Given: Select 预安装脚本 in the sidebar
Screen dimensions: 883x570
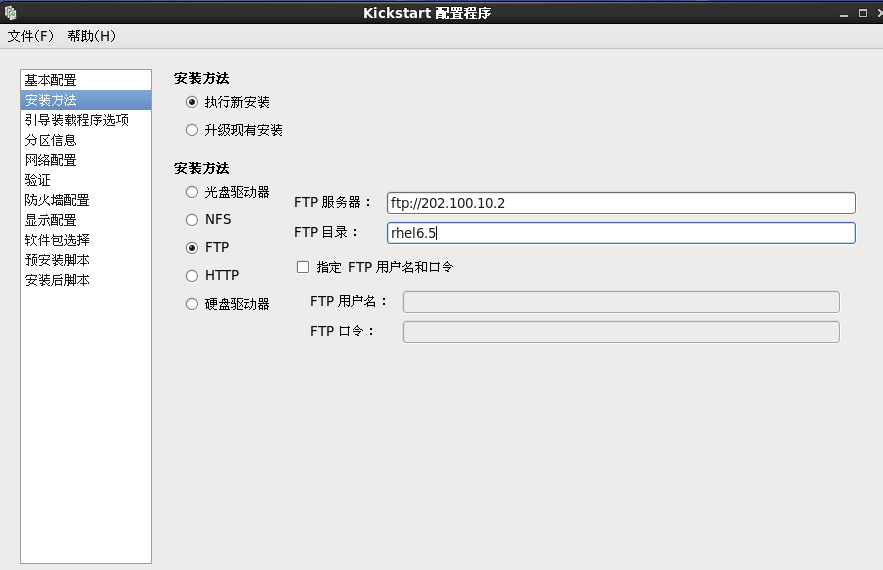Looking at the screenshot, I should pos(86,260).
